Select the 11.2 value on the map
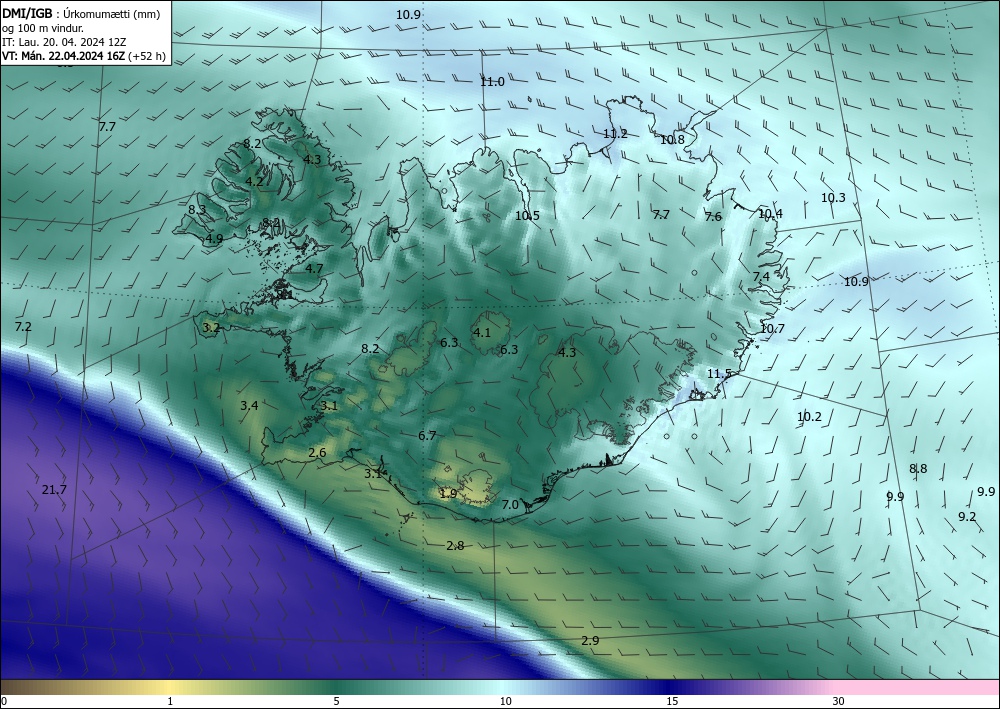Image resolution: width=1000 pixels, height=709 pixels. pyautogui.click(x=615, y=134)
